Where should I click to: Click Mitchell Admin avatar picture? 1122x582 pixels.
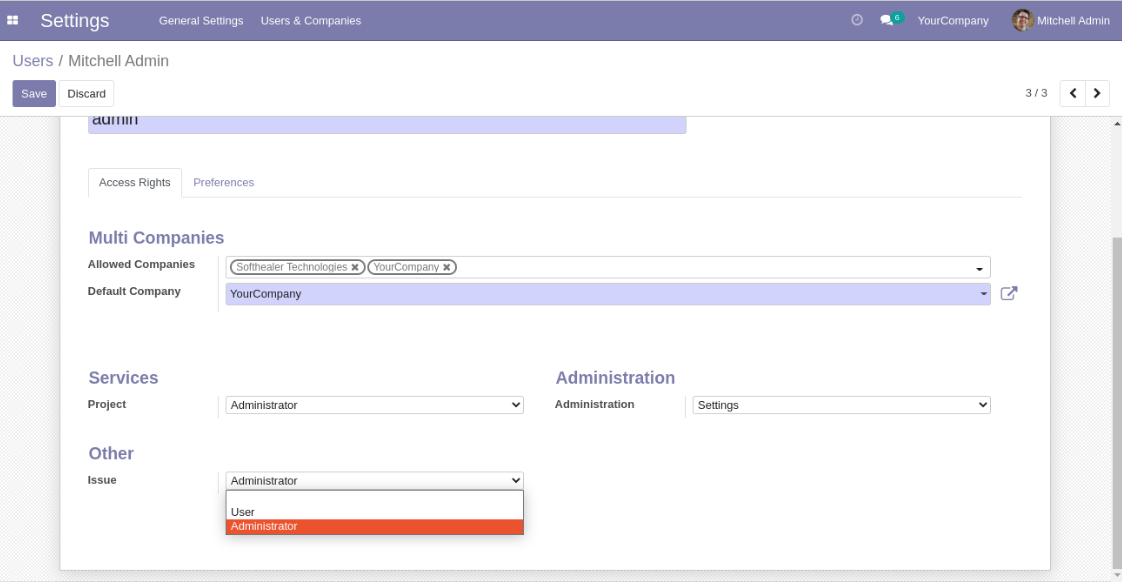tap(1023, 20)
